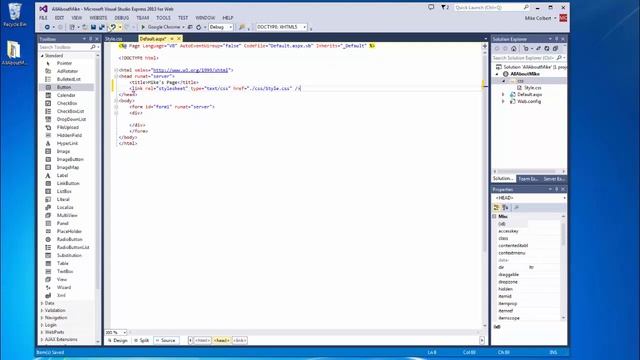Click the Property Pages wrench icon
The image size is (640, 360).
[516, 207]
